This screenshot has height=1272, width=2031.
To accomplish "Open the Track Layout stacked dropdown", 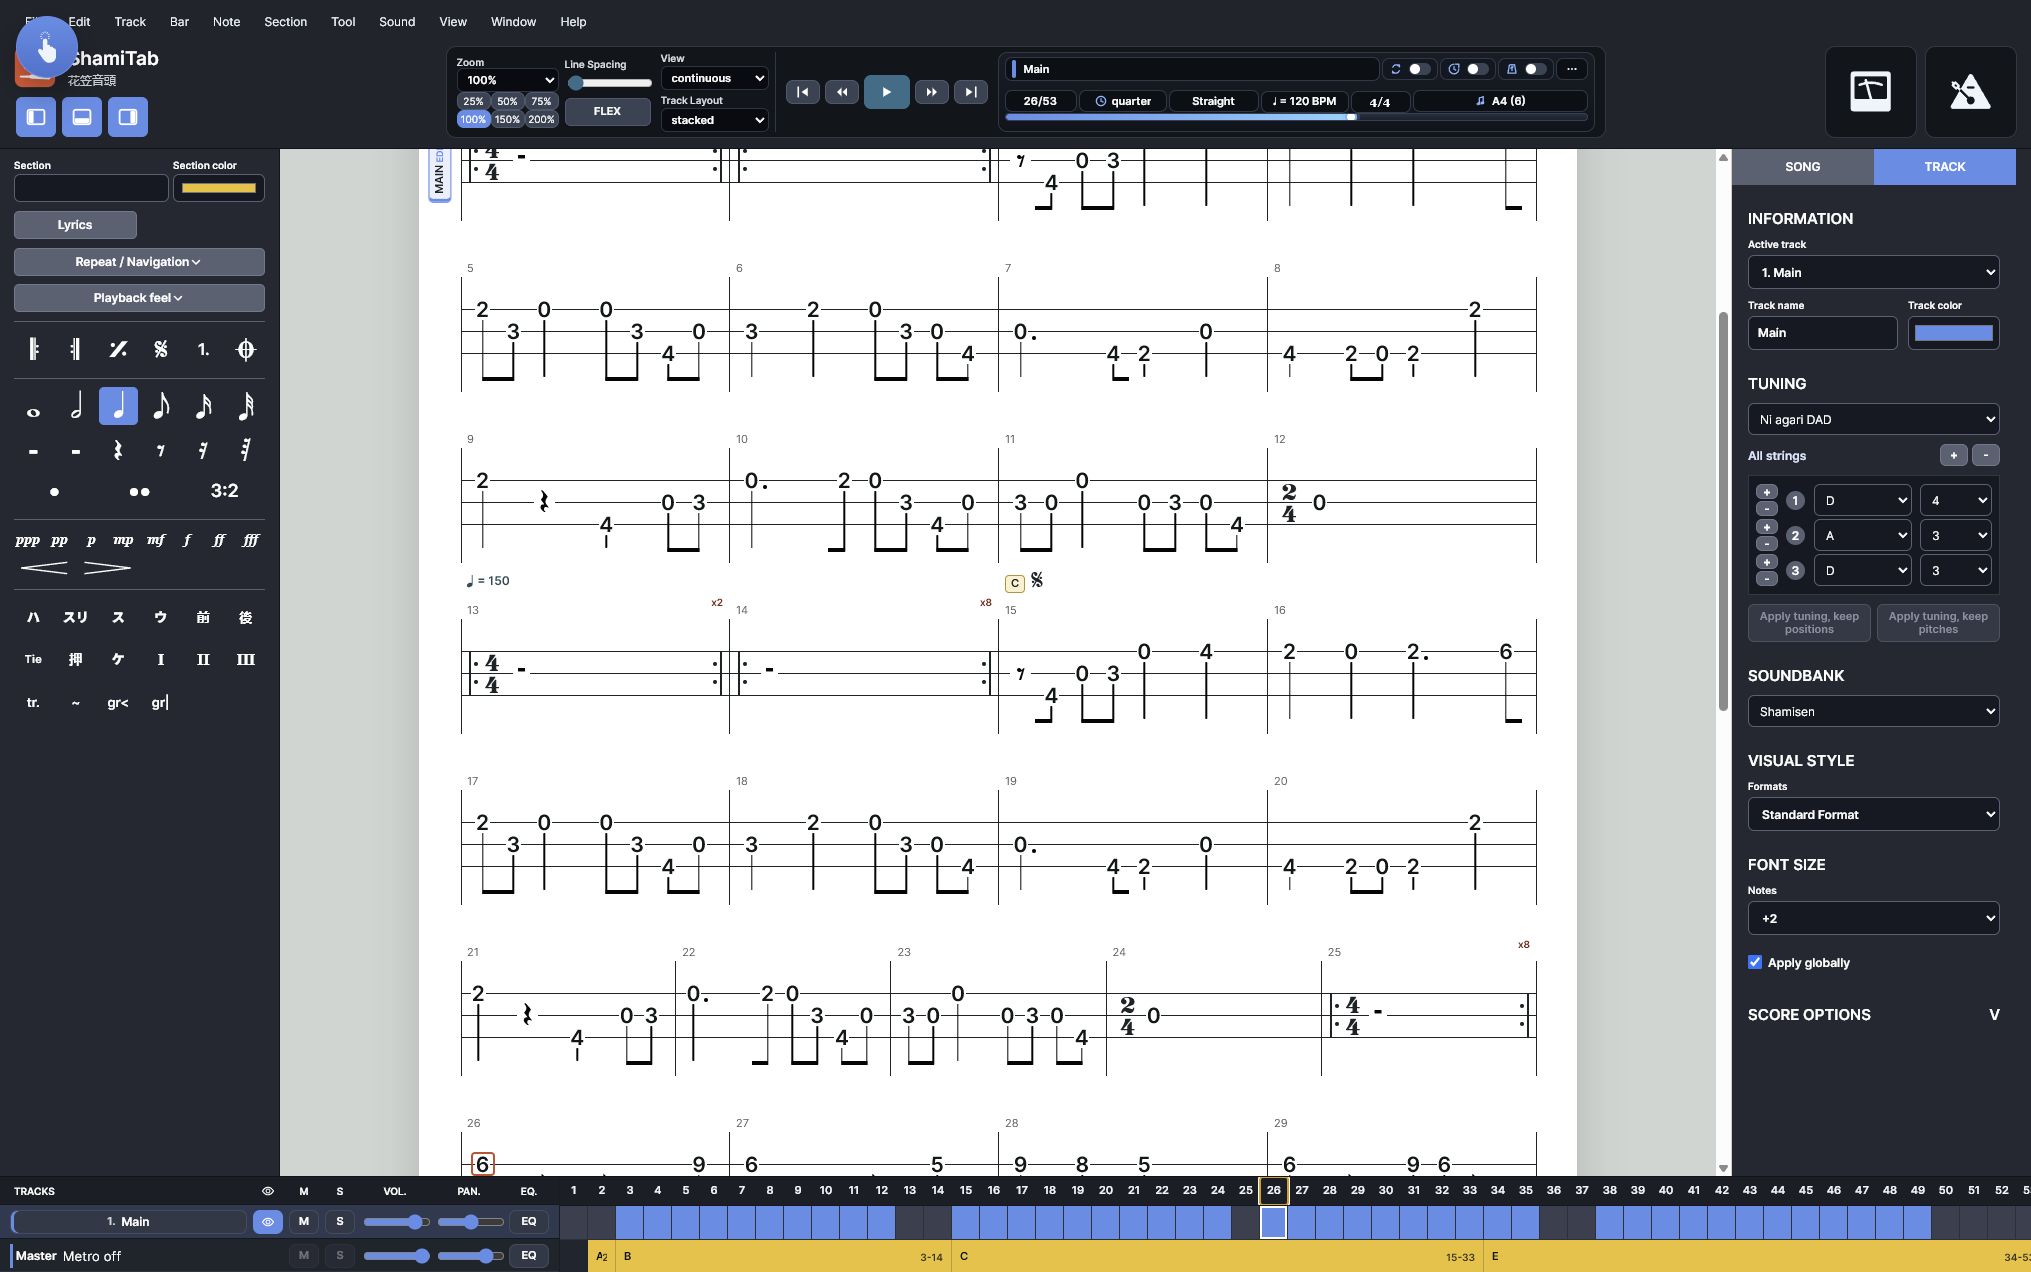I will pos(715,120).
